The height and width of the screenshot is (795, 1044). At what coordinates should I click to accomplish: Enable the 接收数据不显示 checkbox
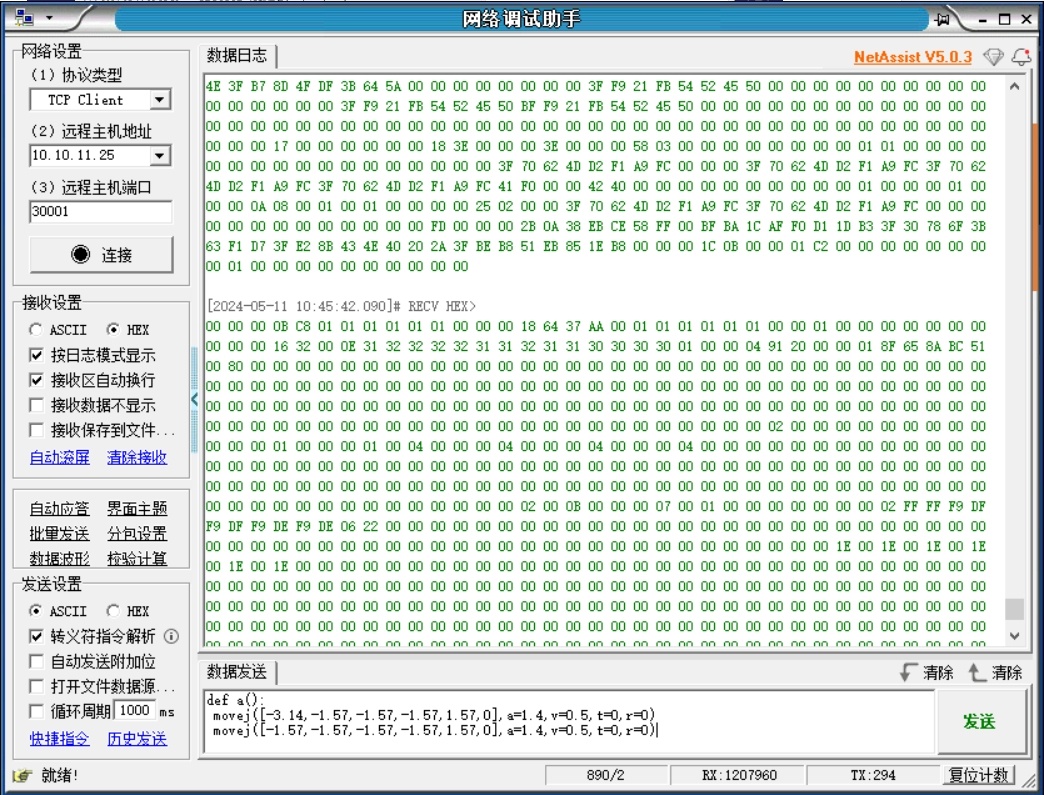[37, 405]
